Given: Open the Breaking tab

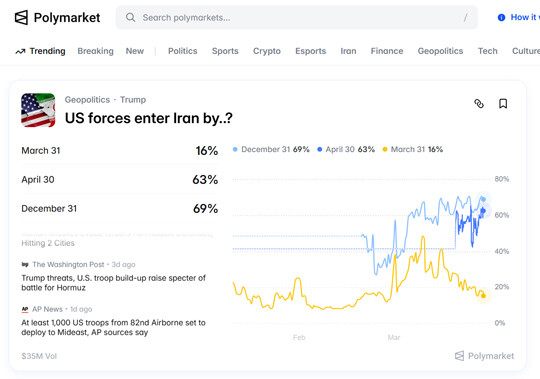Looking at the screenshot, I should (x=95, y=51).
